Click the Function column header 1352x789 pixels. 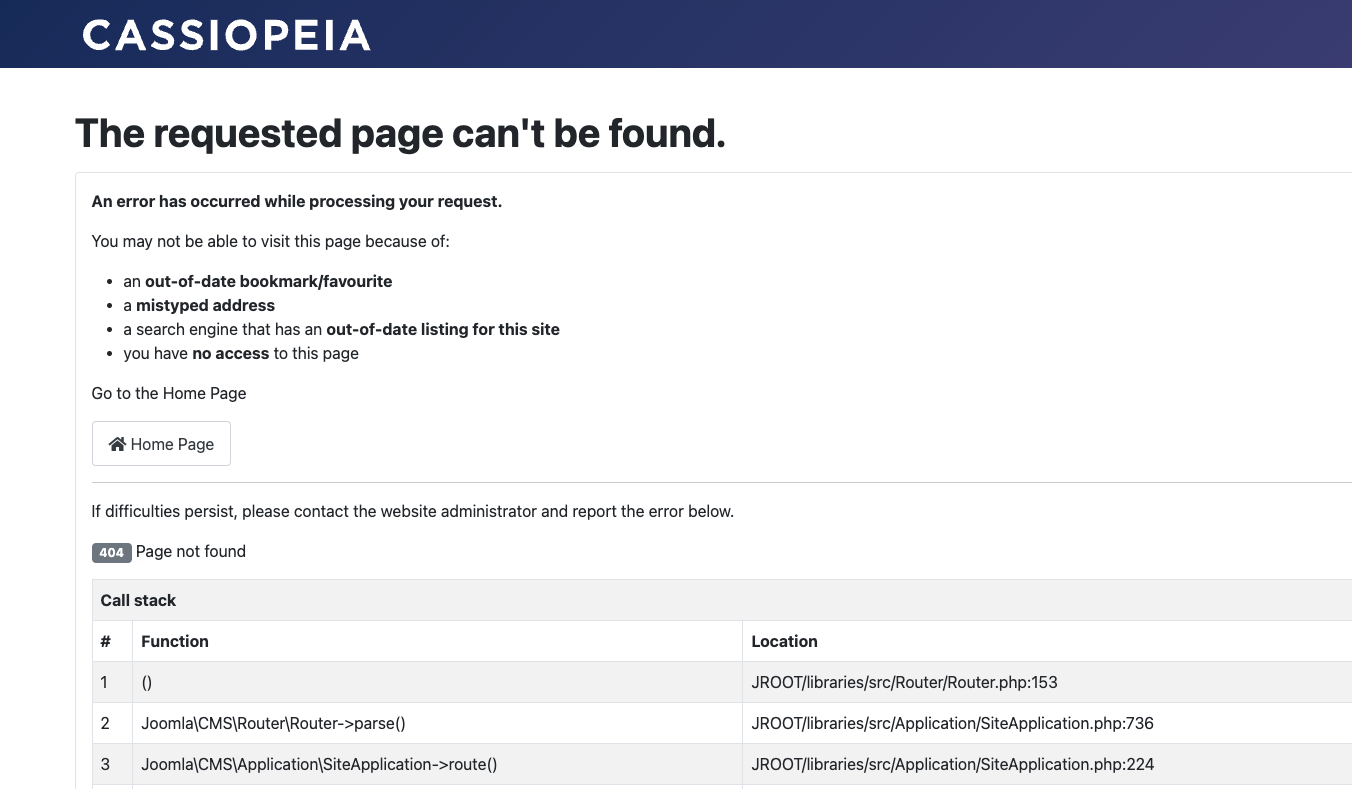(x=175, y=641)
